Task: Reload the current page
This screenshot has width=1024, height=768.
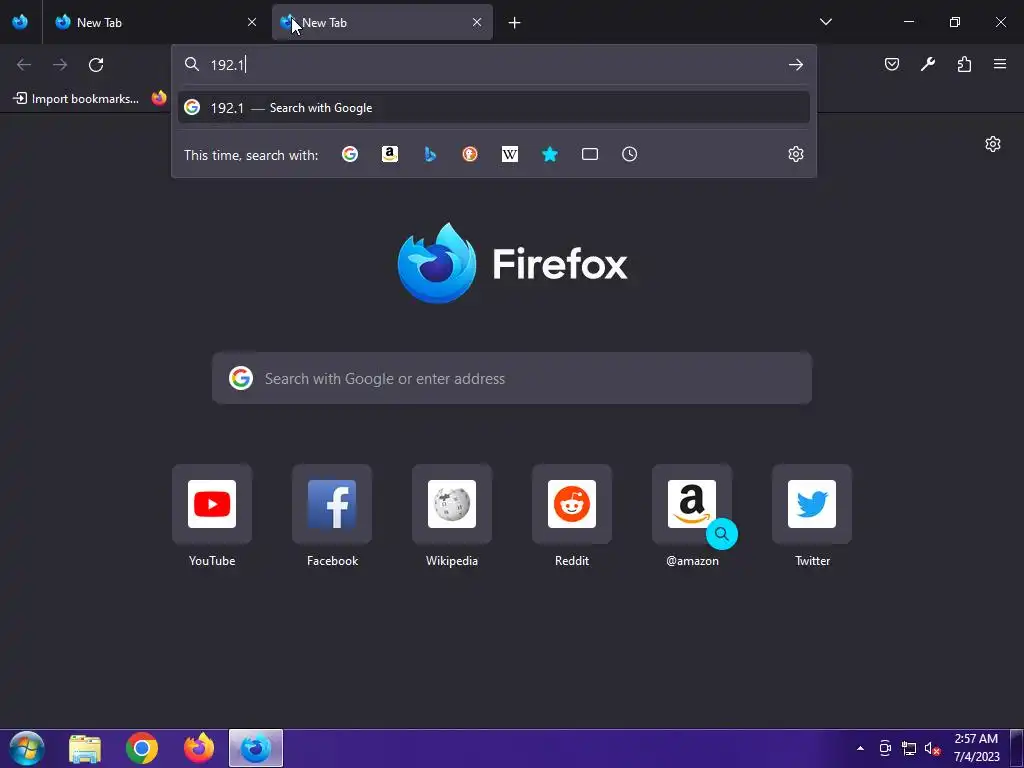Action: [96, 65]
